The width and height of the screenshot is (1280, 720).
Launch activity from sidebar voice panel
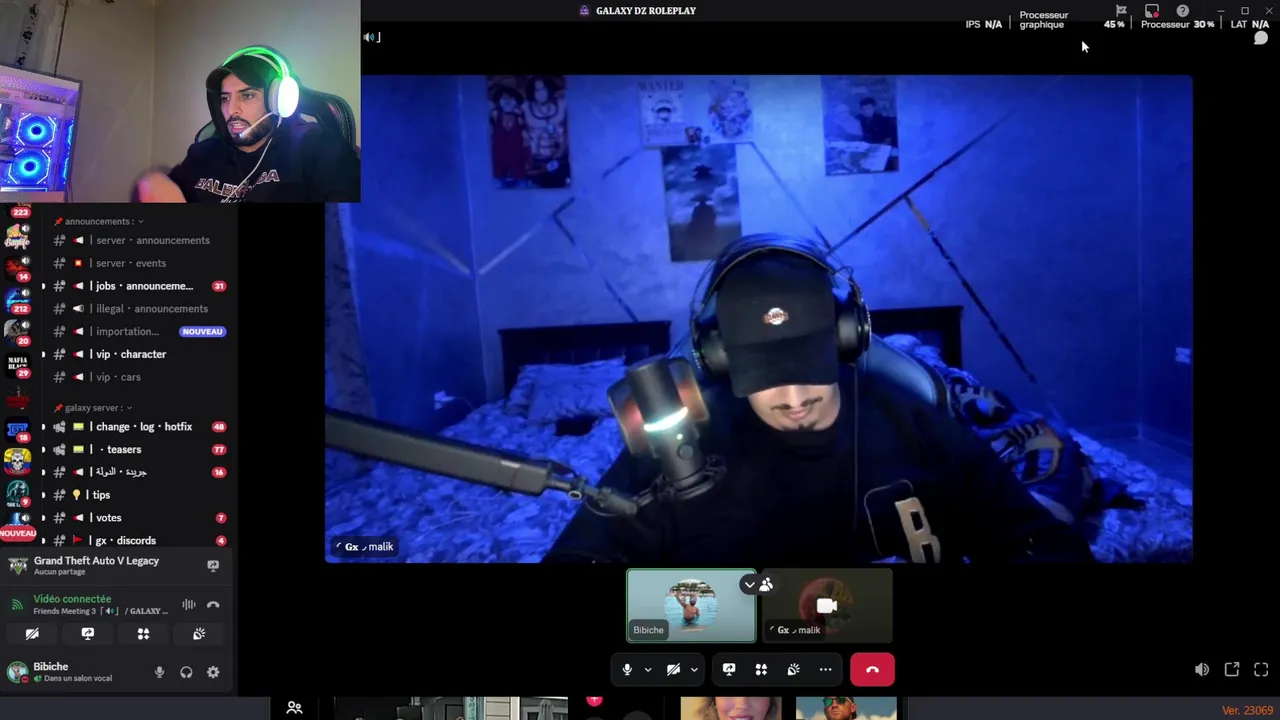(x=143, y=634)
